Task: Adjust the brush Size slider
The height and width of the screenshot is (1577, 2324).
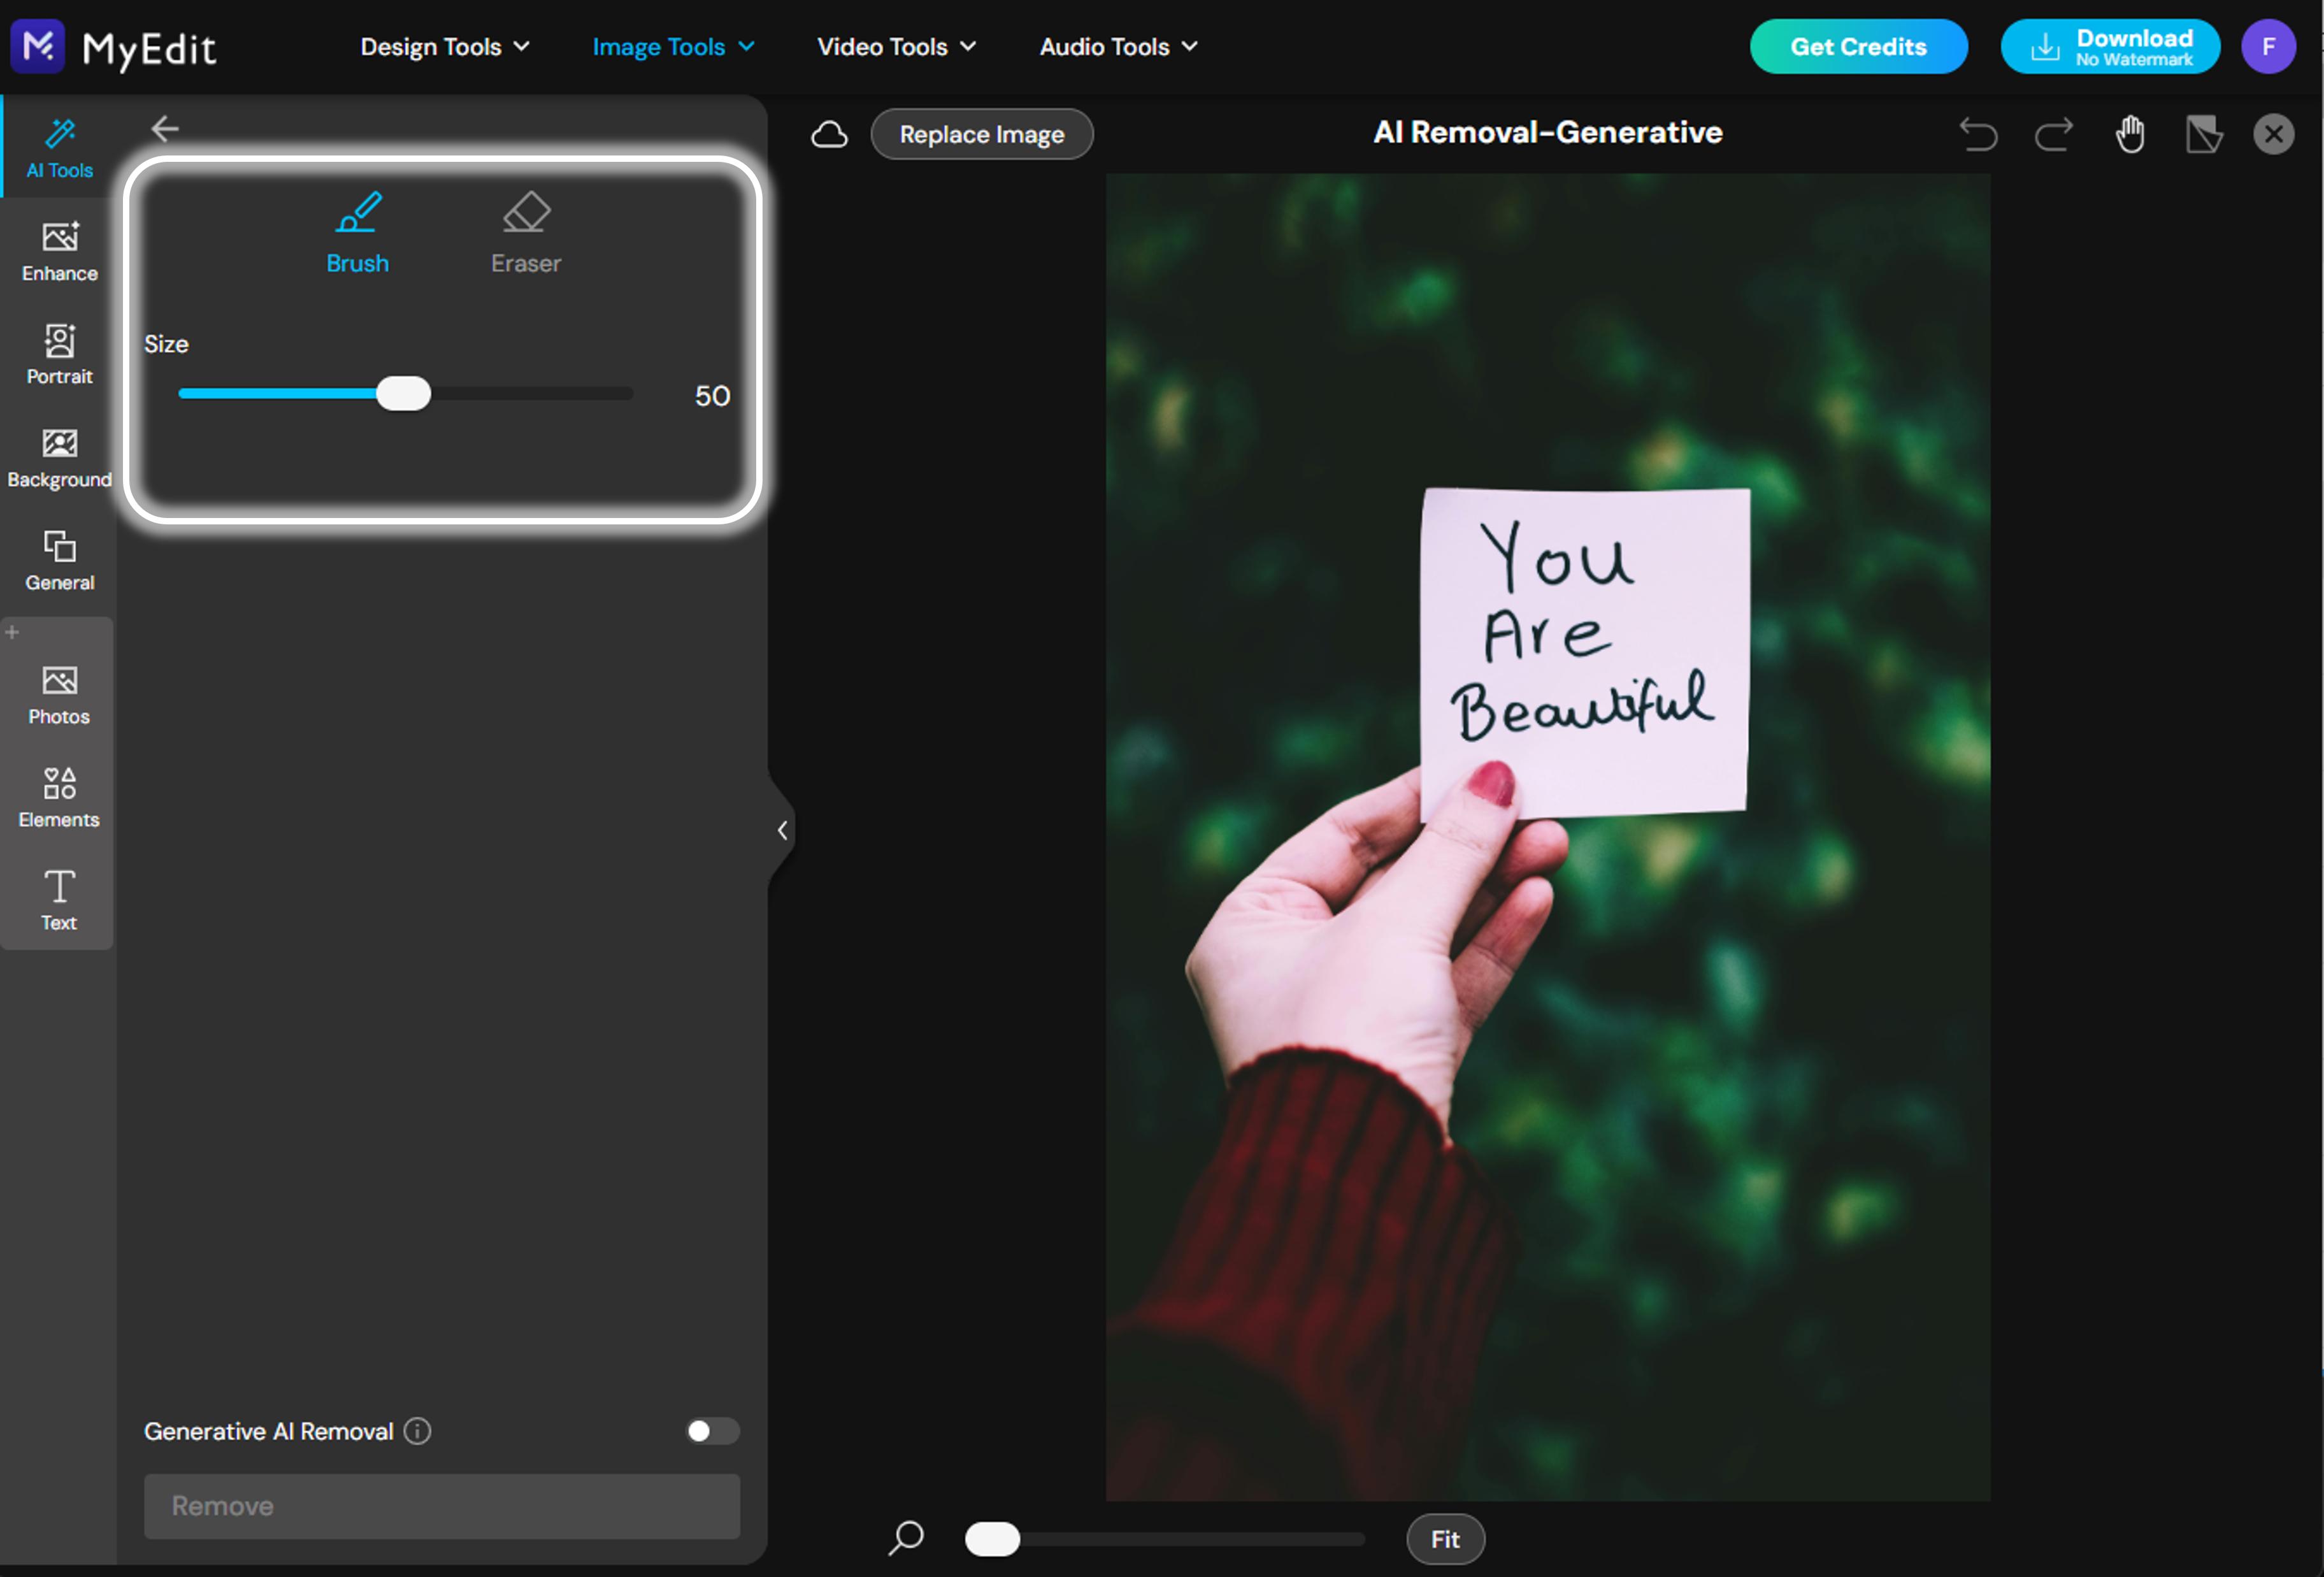Action: coord(404,393)
